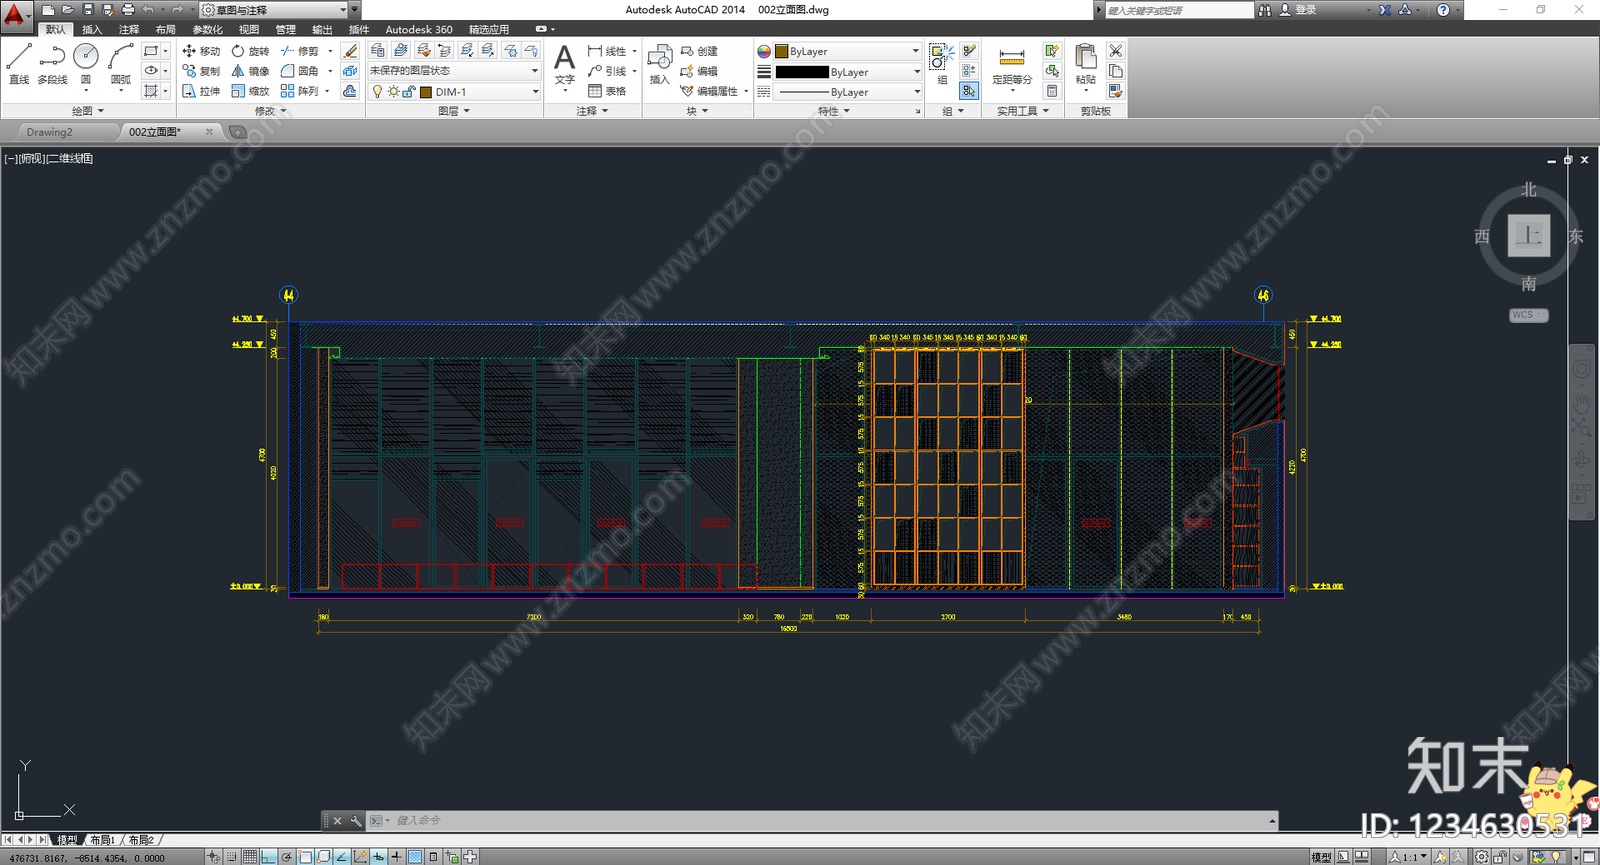Use the 拉伸 (Stretch) tool
Image resolution: width=1600 pixels, height=865 pixels.
point(201,91)
